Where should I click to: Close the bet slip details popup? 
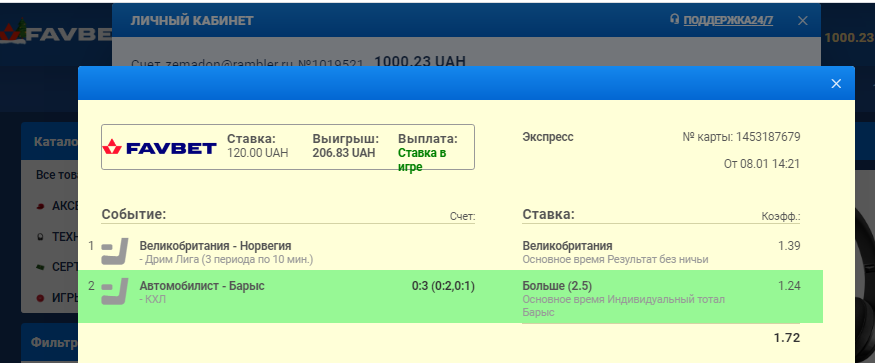click(835, 84)
